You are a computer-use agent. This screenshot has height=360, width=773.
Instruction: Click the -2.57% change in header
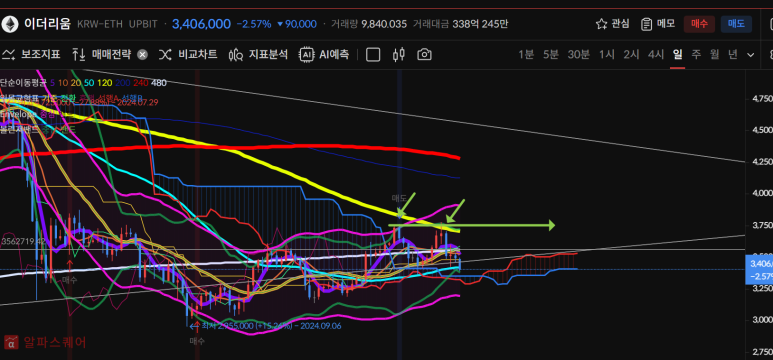(x=254, y=24)
